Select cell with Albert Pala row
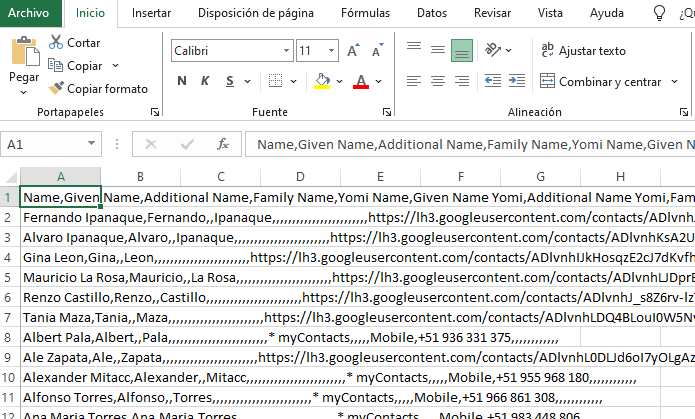Image resolution: width=695 pixels, height=419 pixels. coord(61,337)
